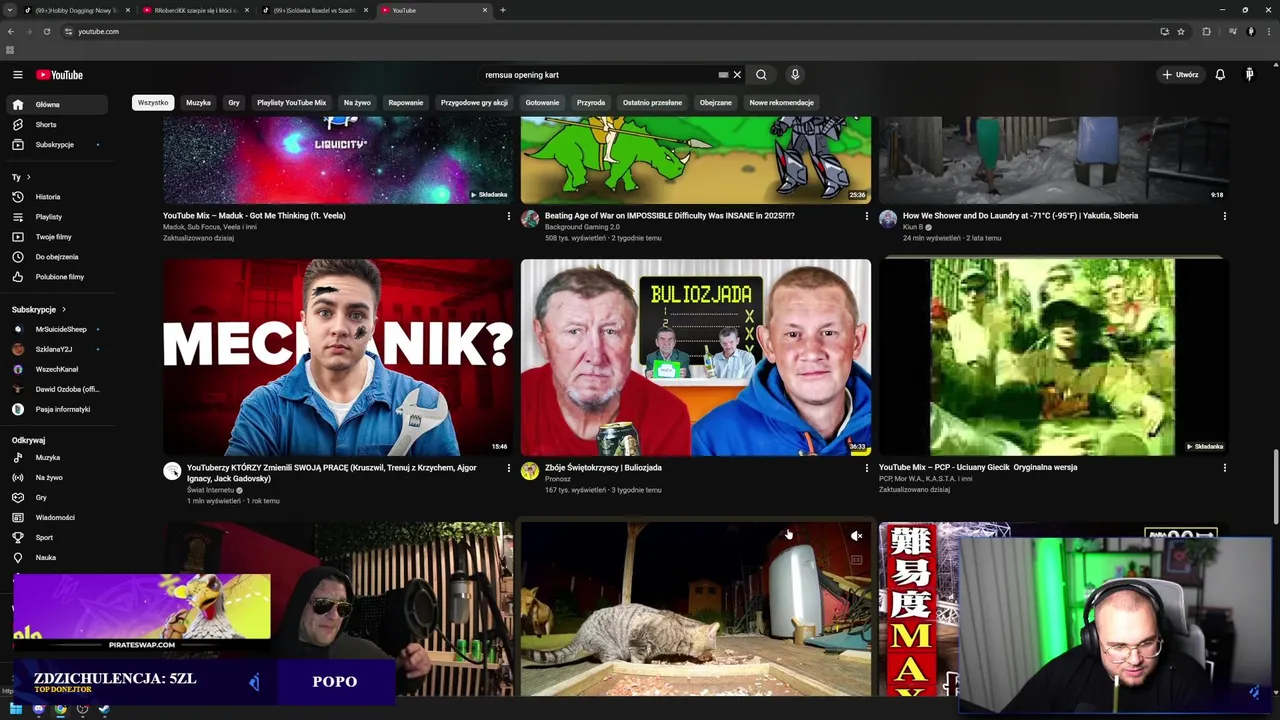Open new browser tab with plus
The image size is (1280, 720).
click(x=502, y=10)
